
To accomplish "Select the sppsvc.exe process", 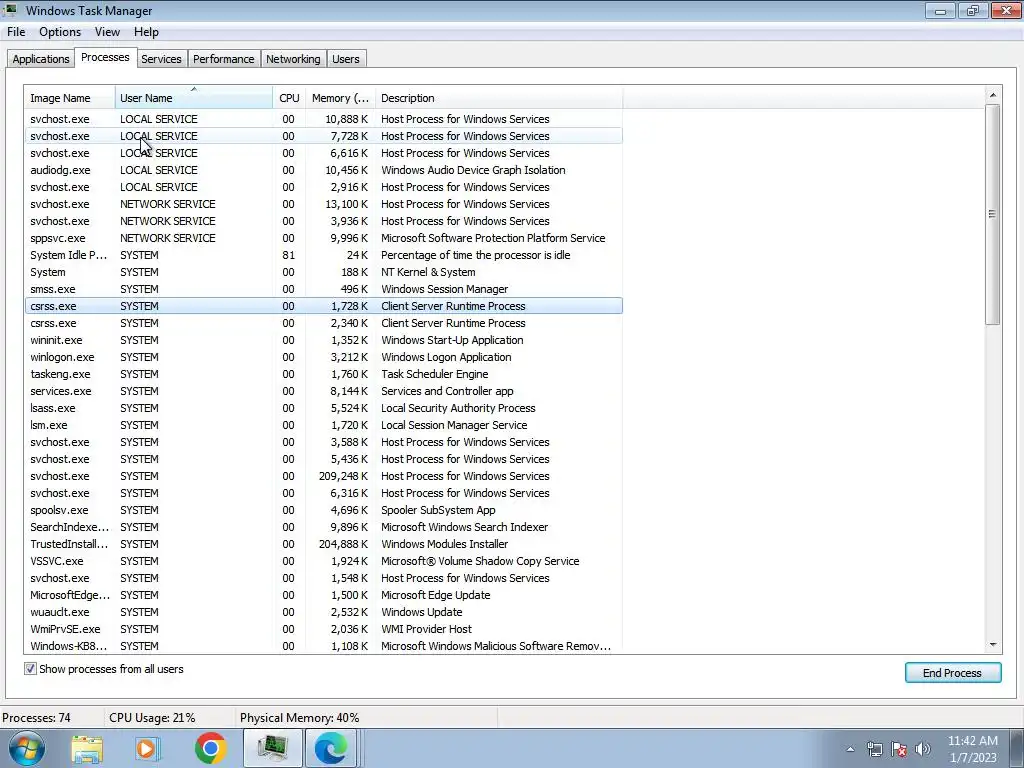I will (323, 238).
